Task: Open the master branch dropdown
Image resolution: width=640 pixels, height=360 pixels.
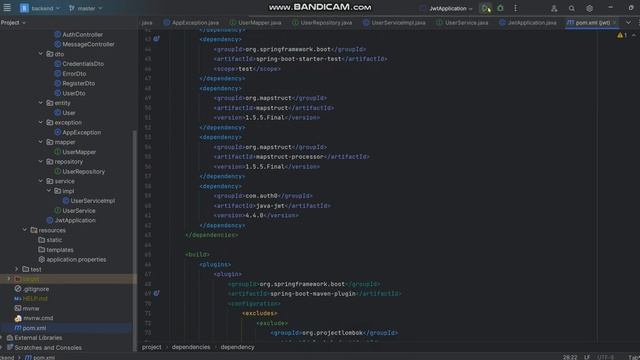Action: pos(85,8)
